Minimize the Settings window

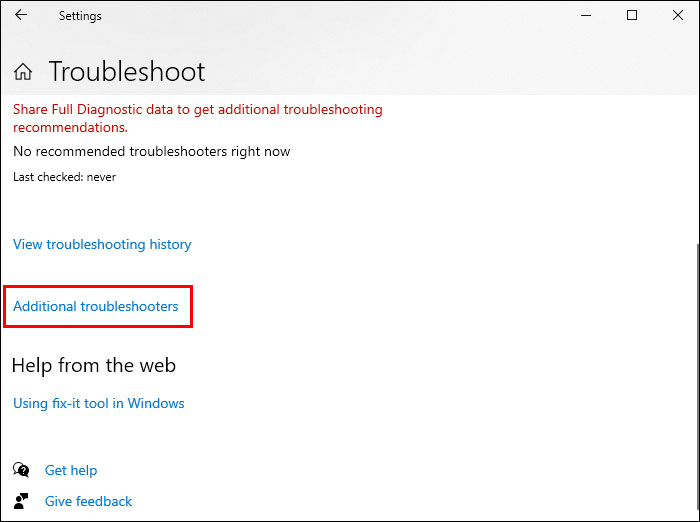pos(587,16)
